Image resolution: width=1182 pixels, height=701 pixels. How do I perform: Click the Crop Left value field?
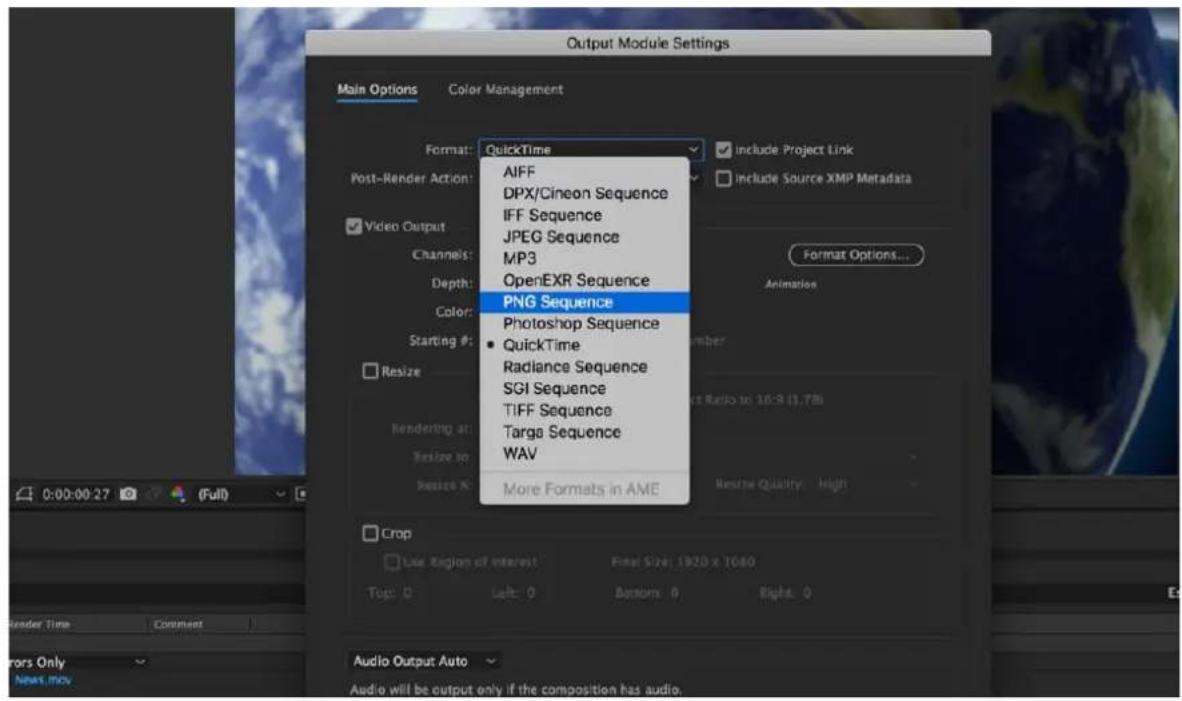(530, 593)
